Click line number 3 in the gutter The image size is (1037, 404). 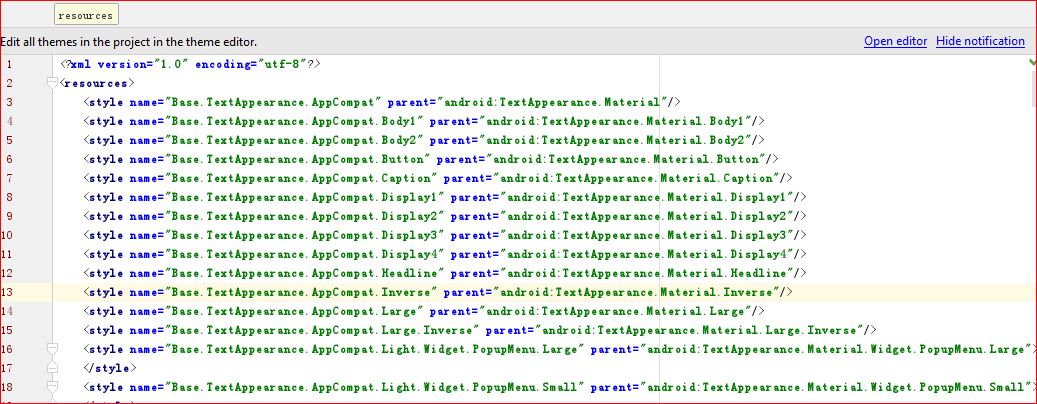(9, 102)
